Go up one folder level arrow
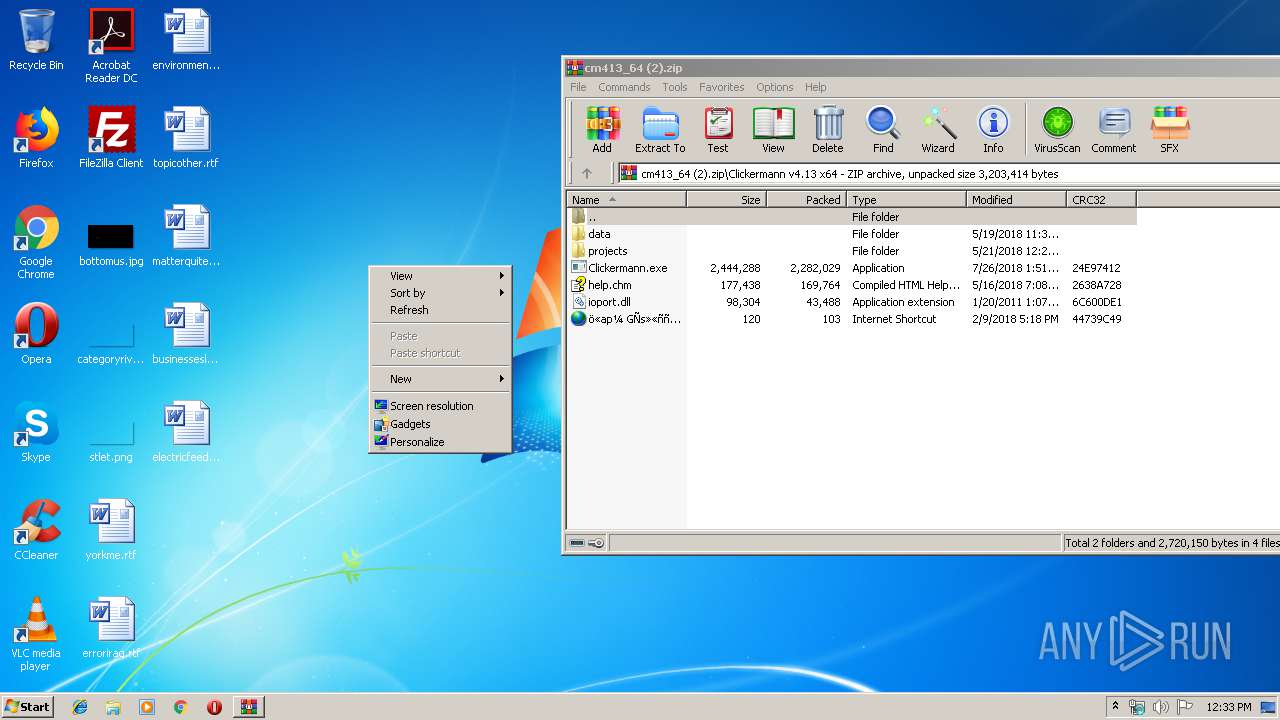The width and height of the screenshot is (1280, 720). [x=587, y=173]
